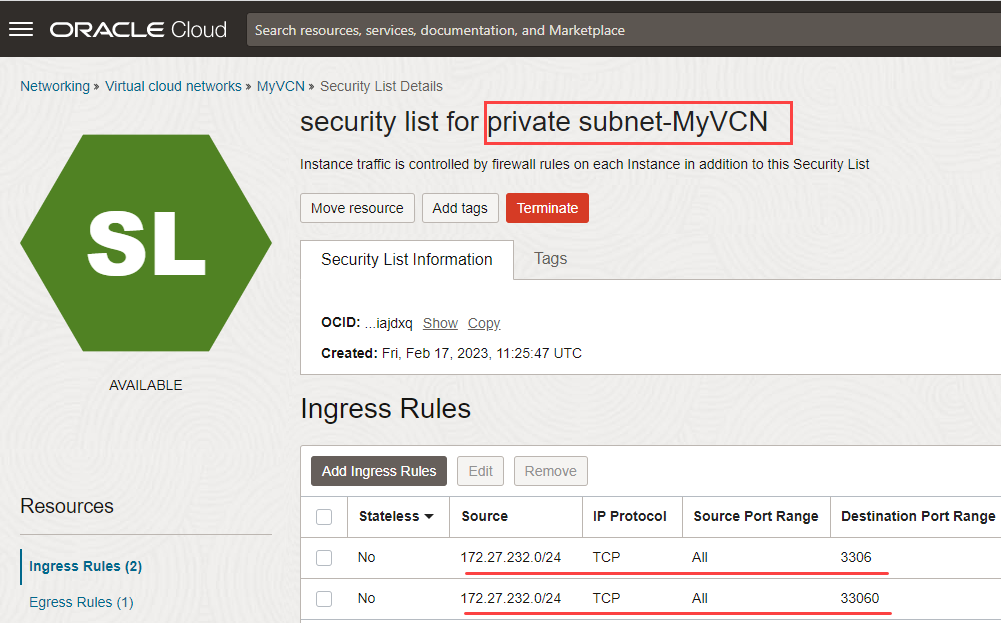Copy the security list OCID
1001x623 pixels.
point(483,322)
